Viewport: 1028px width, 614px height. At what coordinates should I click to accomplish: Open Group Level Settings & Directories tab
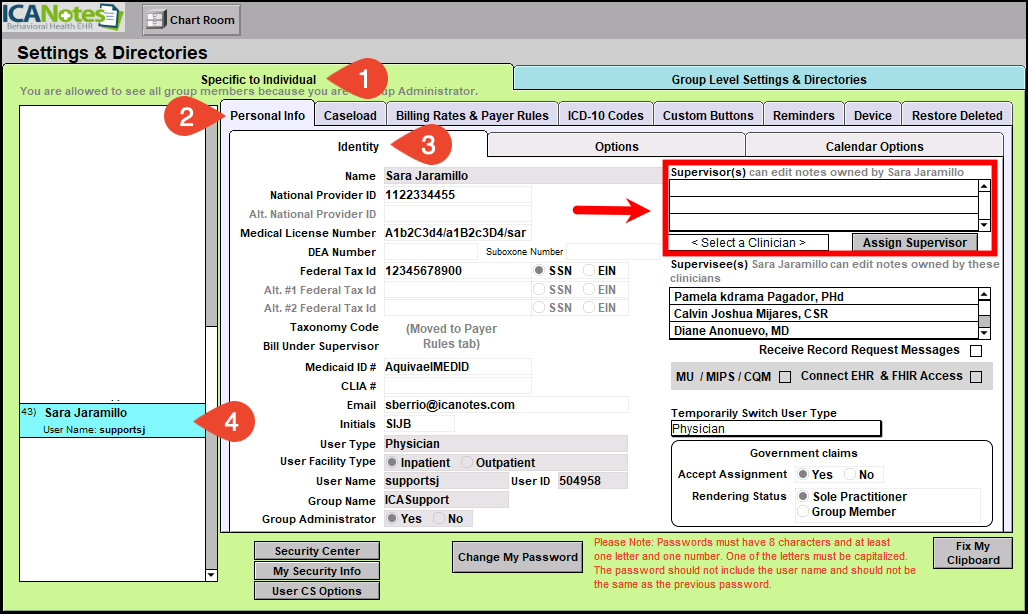pos(768,80)
